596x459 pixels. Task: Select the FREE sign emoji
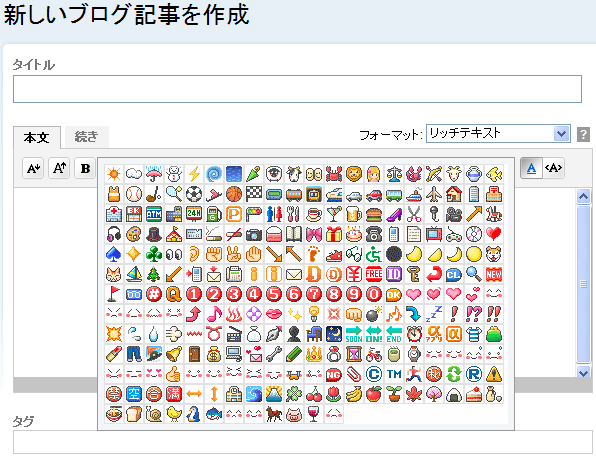374,274
